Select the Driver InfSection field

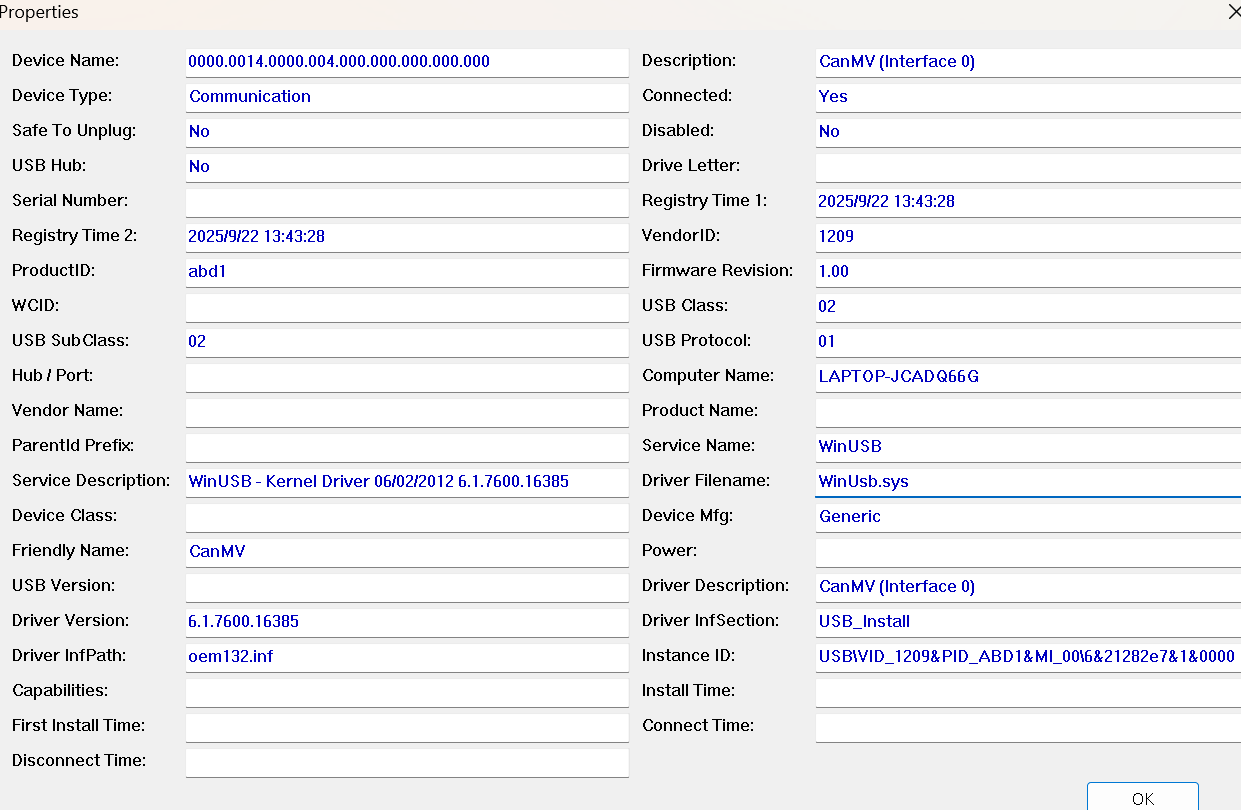[x=1027, y=622]
